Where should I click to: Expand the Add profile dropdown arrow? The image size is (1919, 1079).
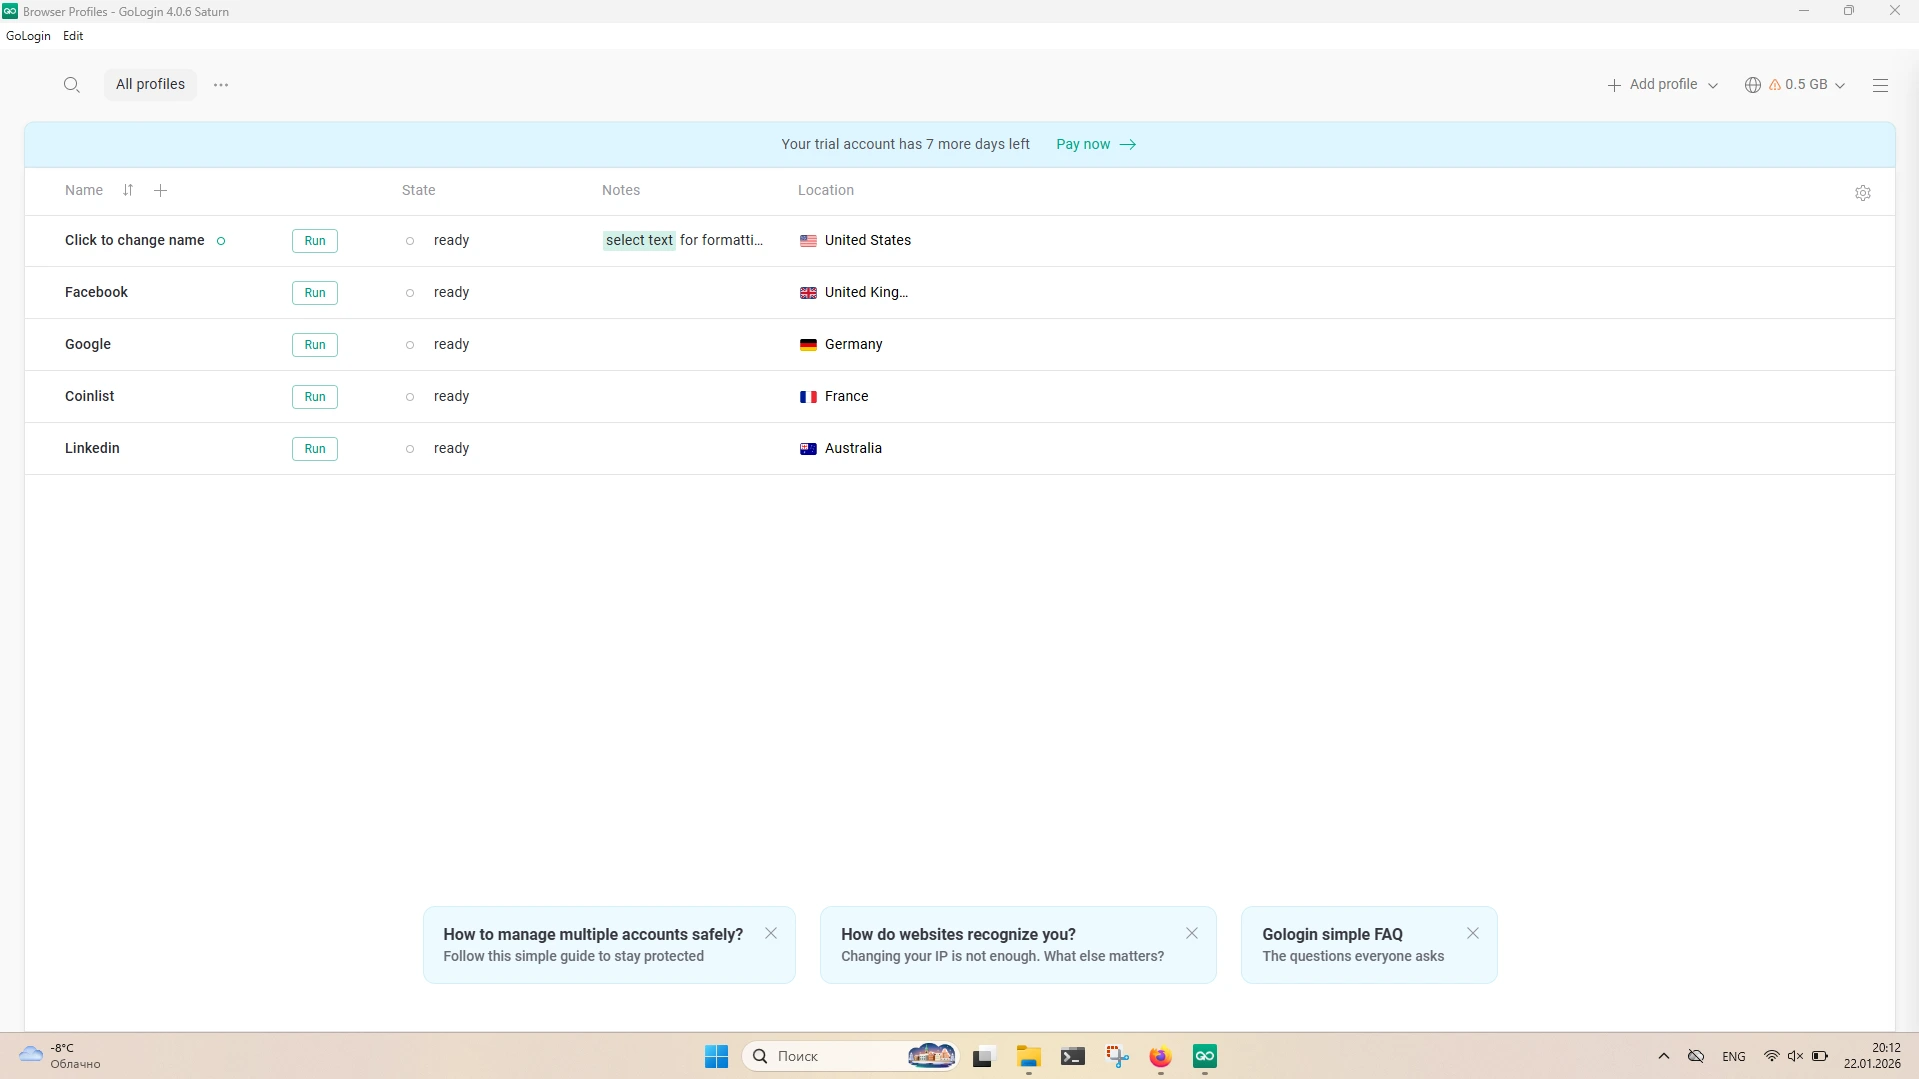pyautogui.click(x=1713, y=86)
